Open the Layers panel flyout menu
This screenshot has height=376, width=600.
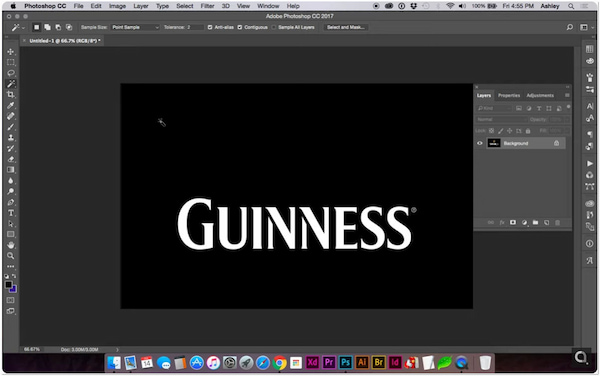567,95
